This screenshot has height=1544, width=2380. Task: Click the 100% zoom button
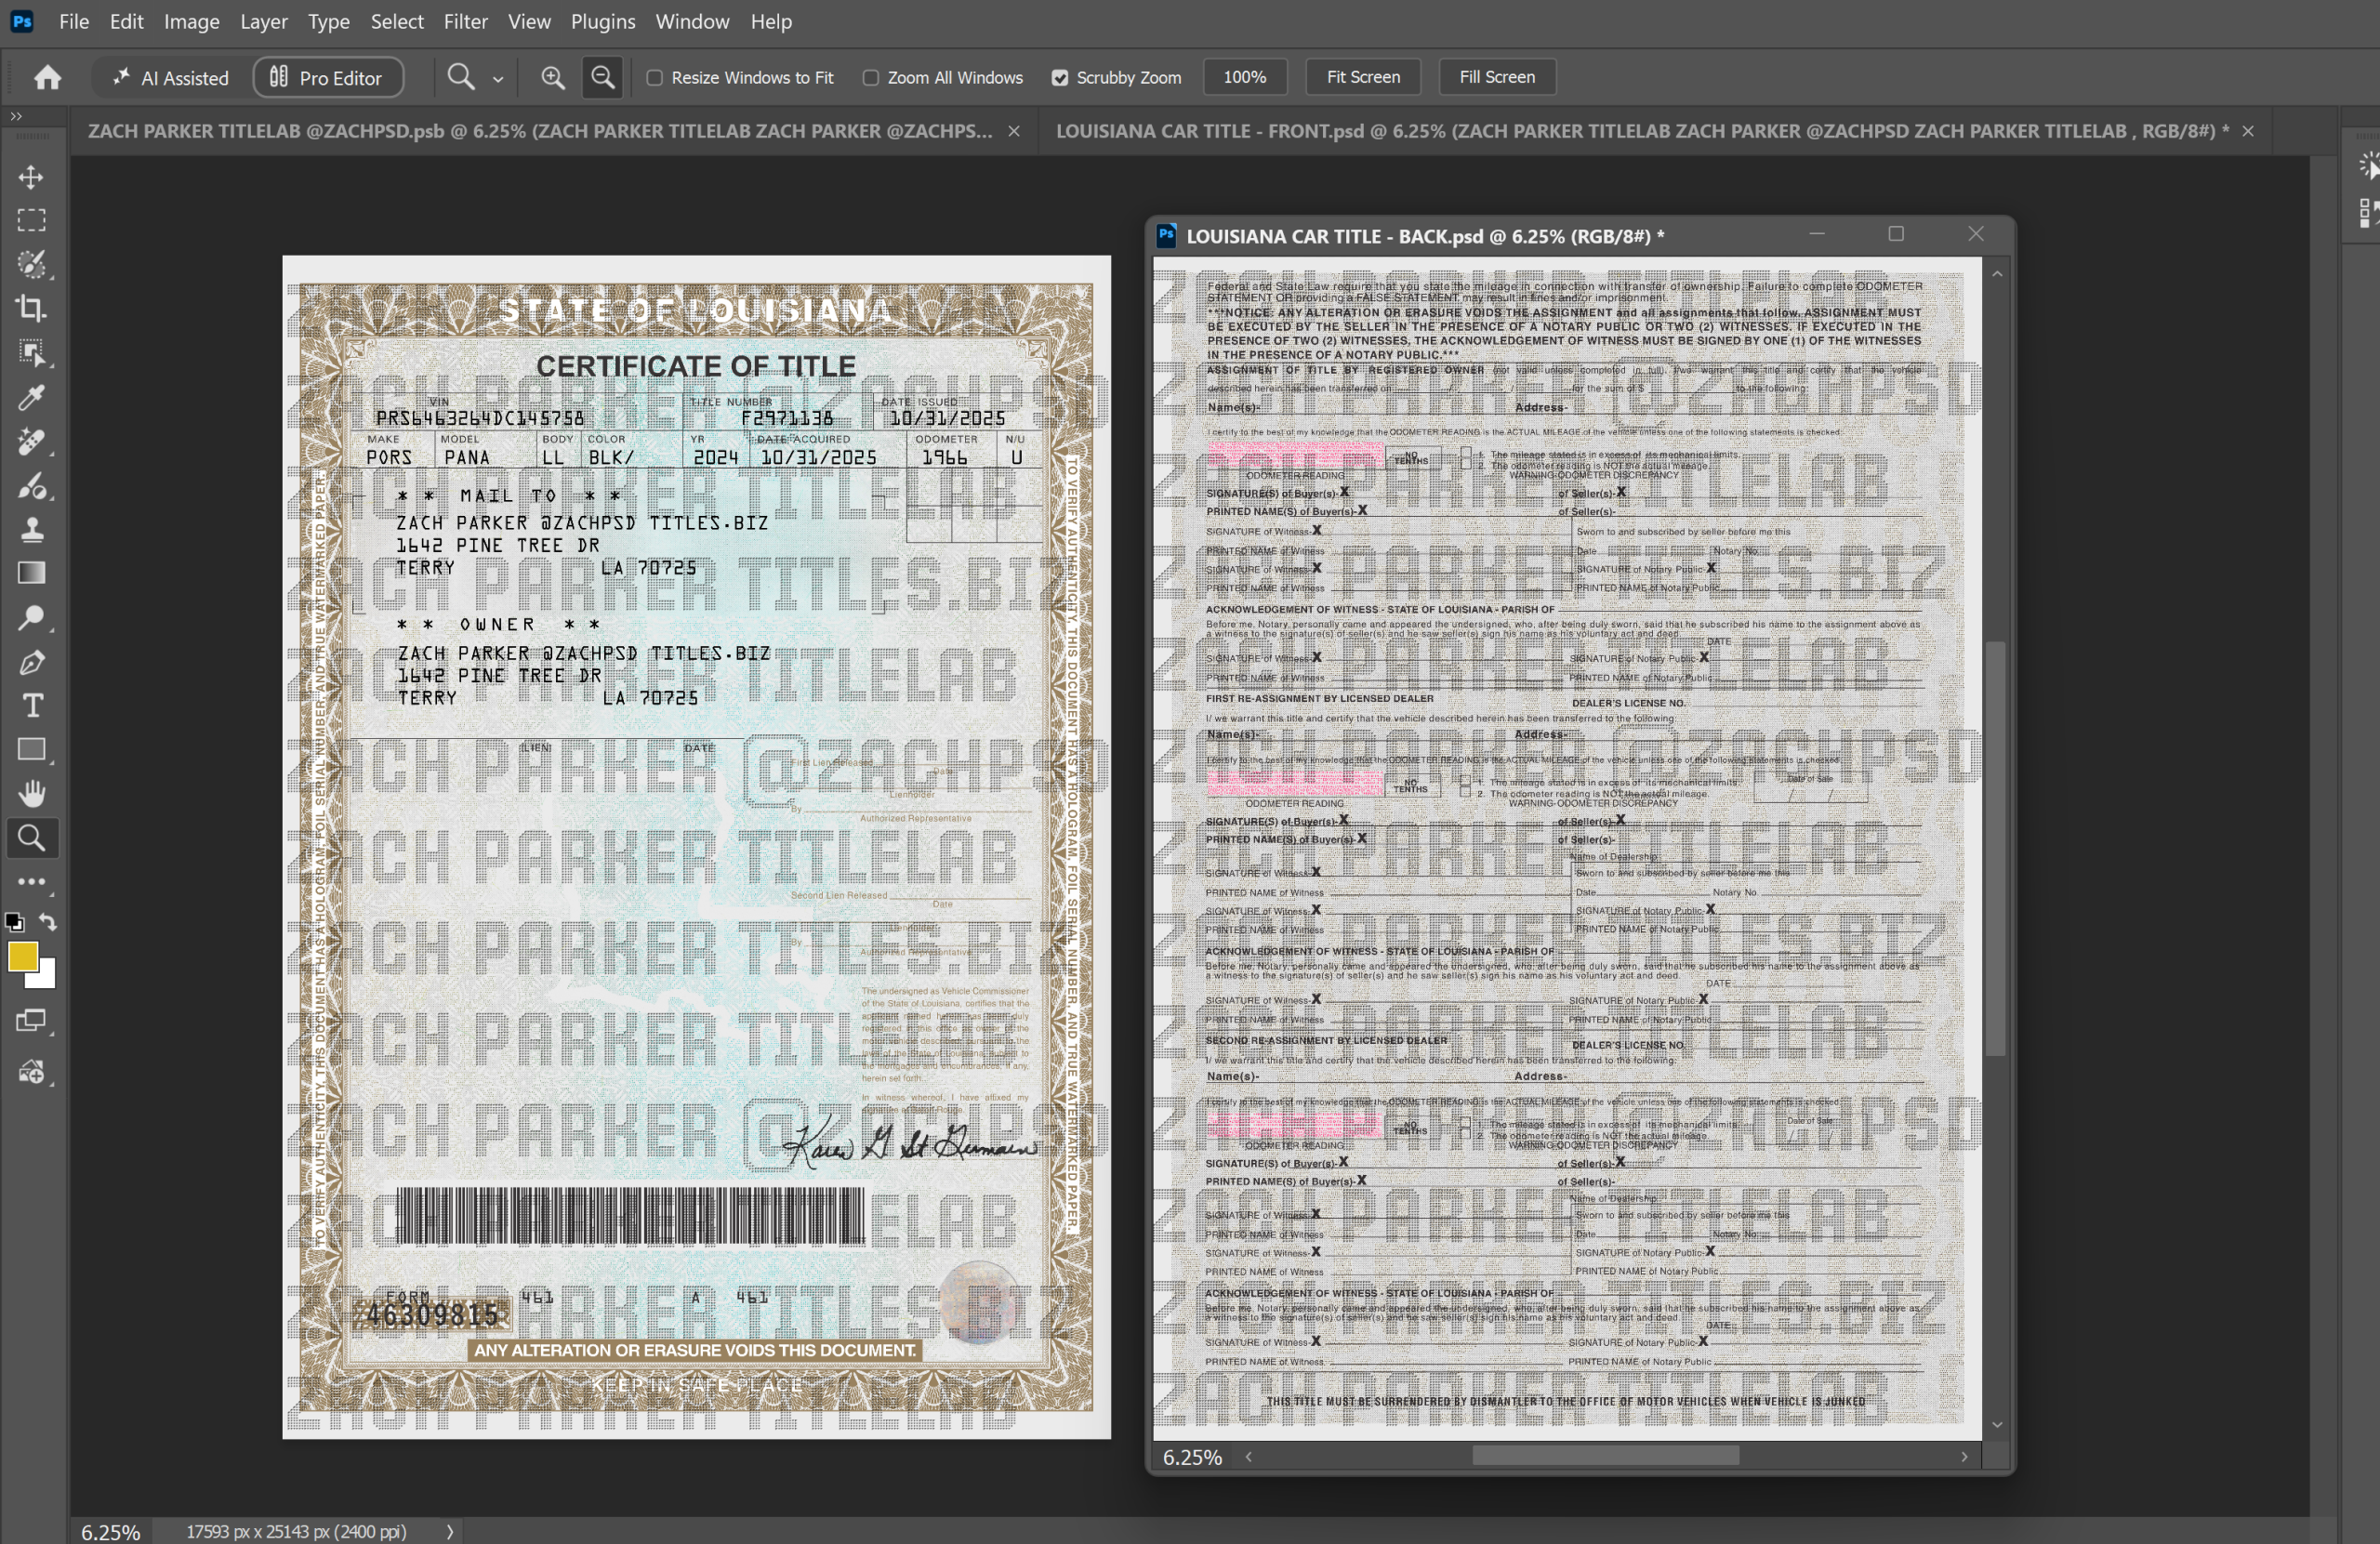point(1244,77)
